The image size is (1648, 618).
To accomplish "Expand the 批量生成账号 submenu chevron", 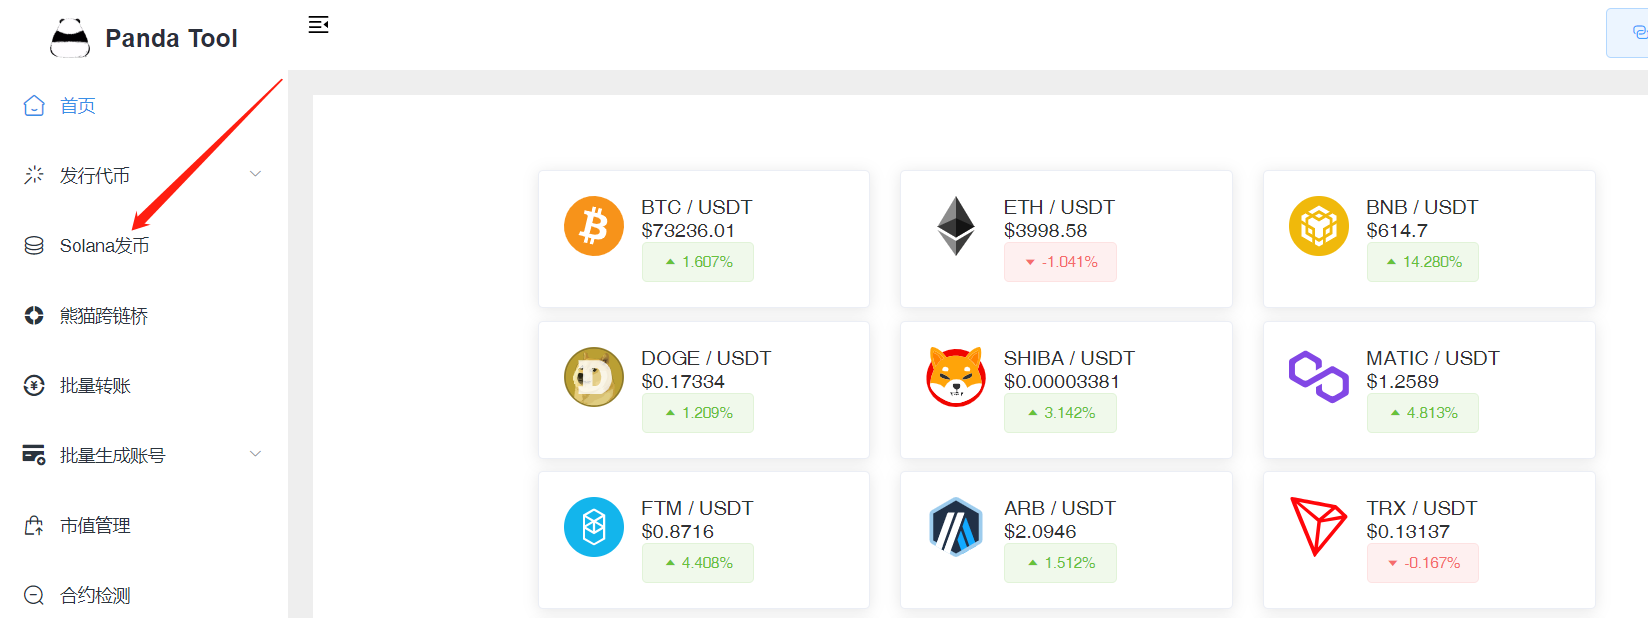I will tap(256, 454).
